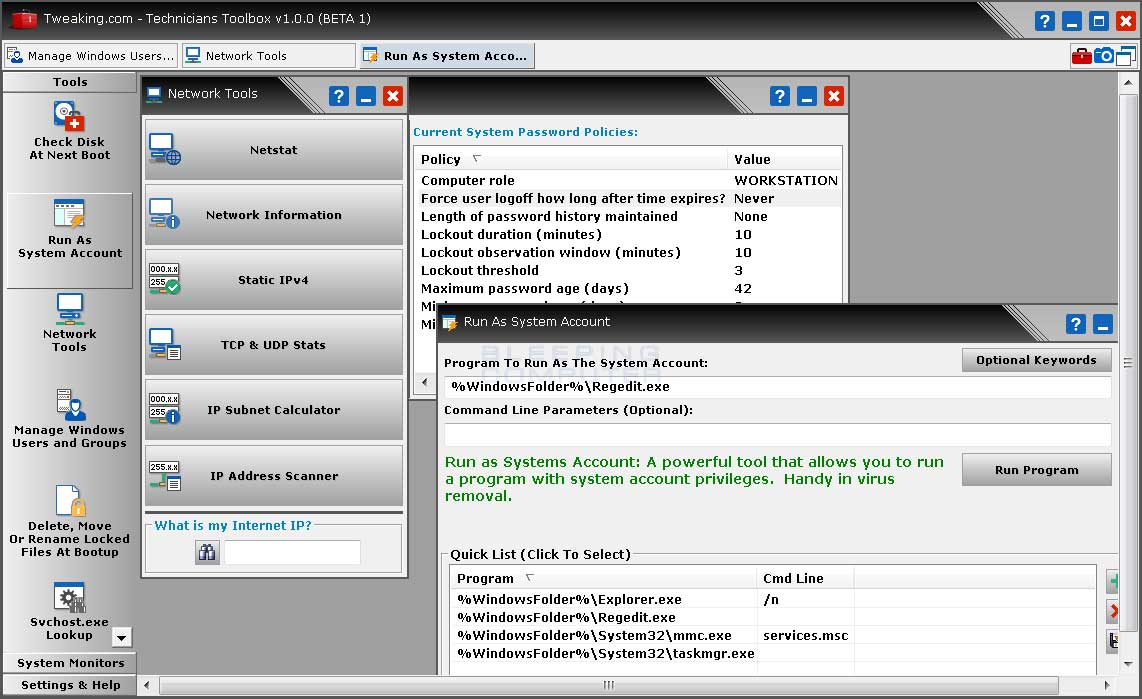1142x699 pixels.
Task: Select the Lockout duration (minutes) row
Action: tap(628, 234)
